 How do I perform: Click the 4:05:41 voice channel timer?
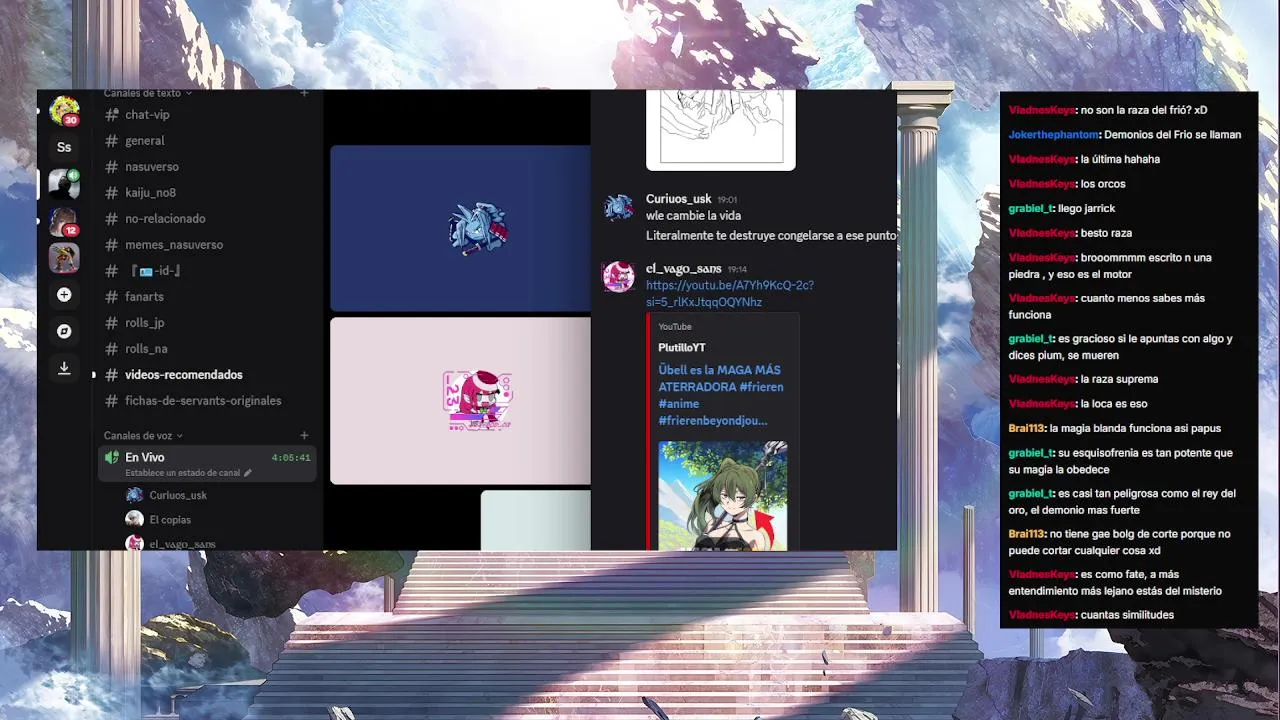click(291, 458)
